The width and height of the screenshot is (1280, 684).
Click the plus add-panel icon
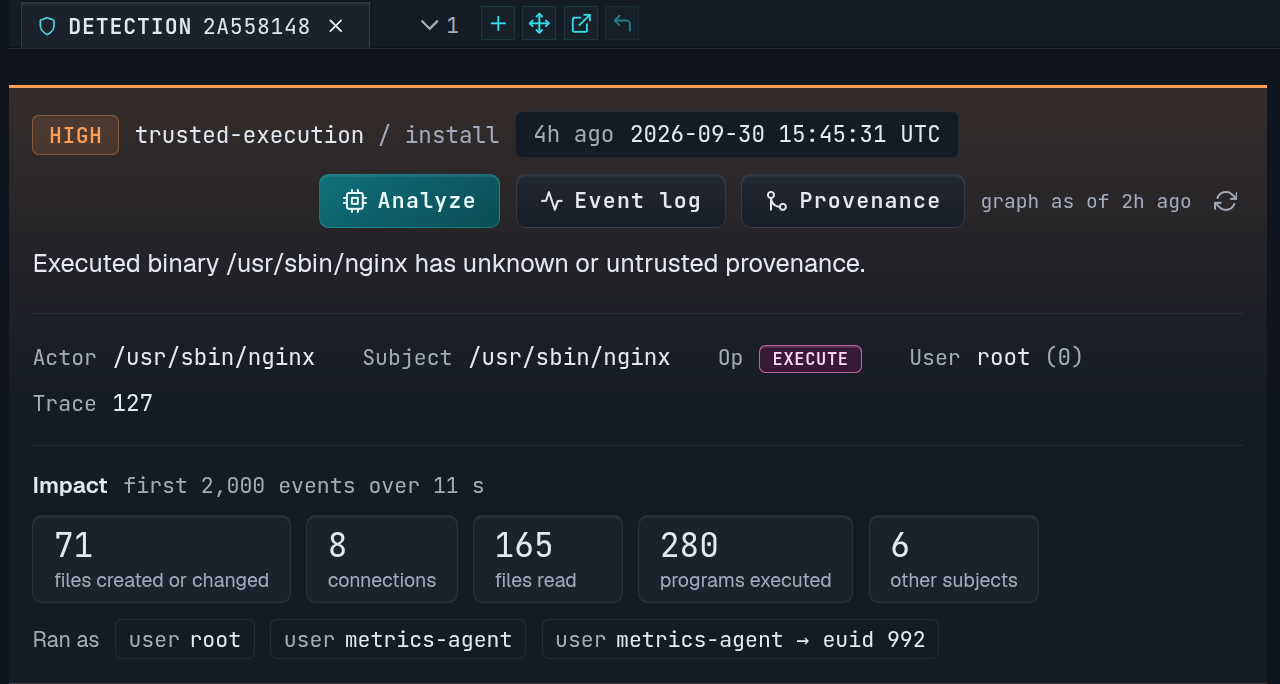498,23
